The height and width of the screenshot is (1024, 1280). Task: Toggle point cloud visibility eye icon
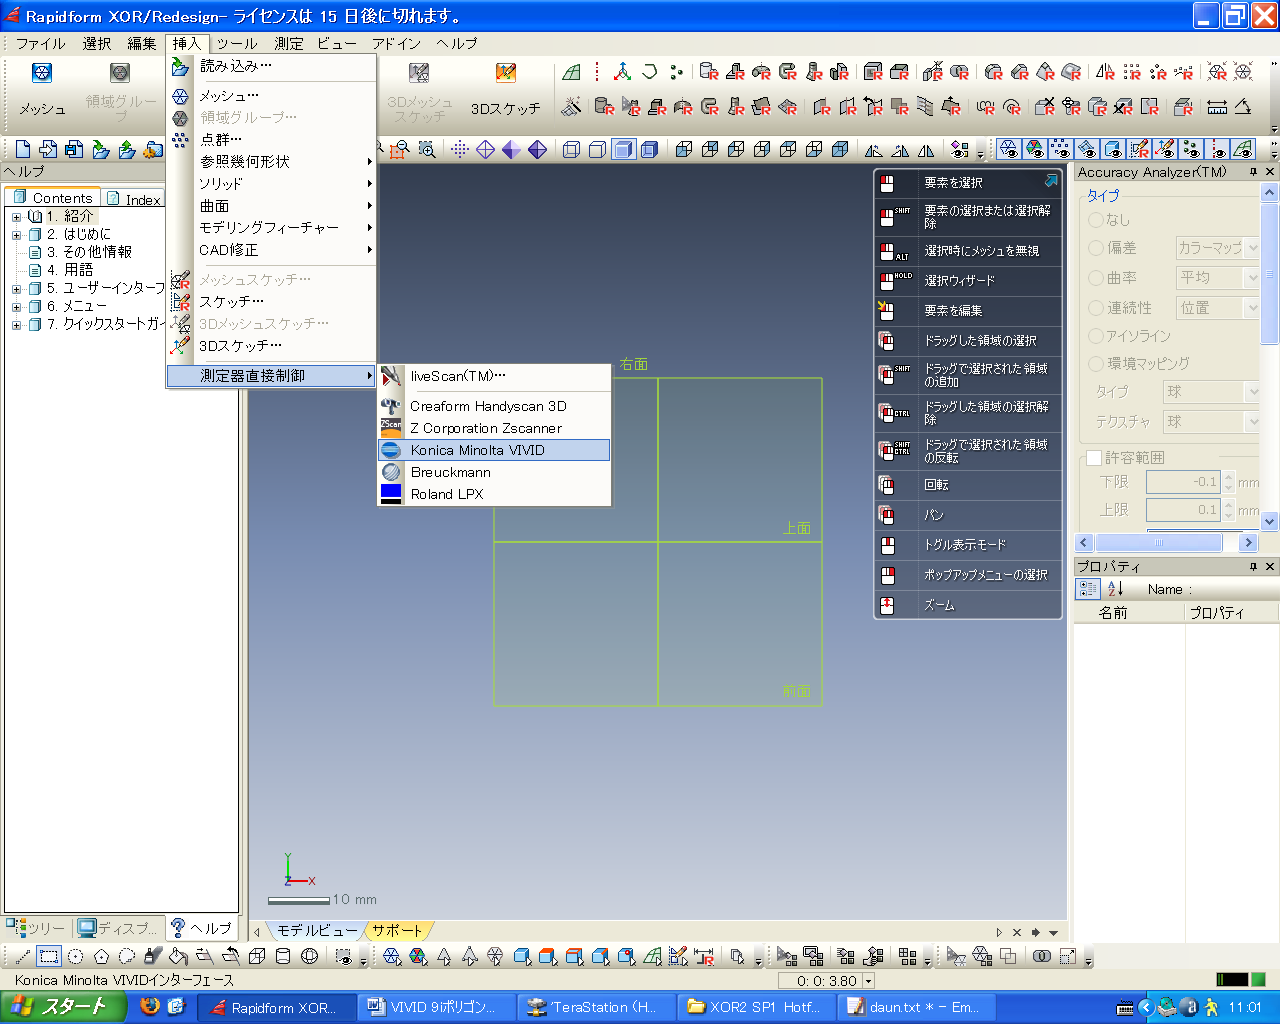pyautogui.click(x=1061, y=149)
